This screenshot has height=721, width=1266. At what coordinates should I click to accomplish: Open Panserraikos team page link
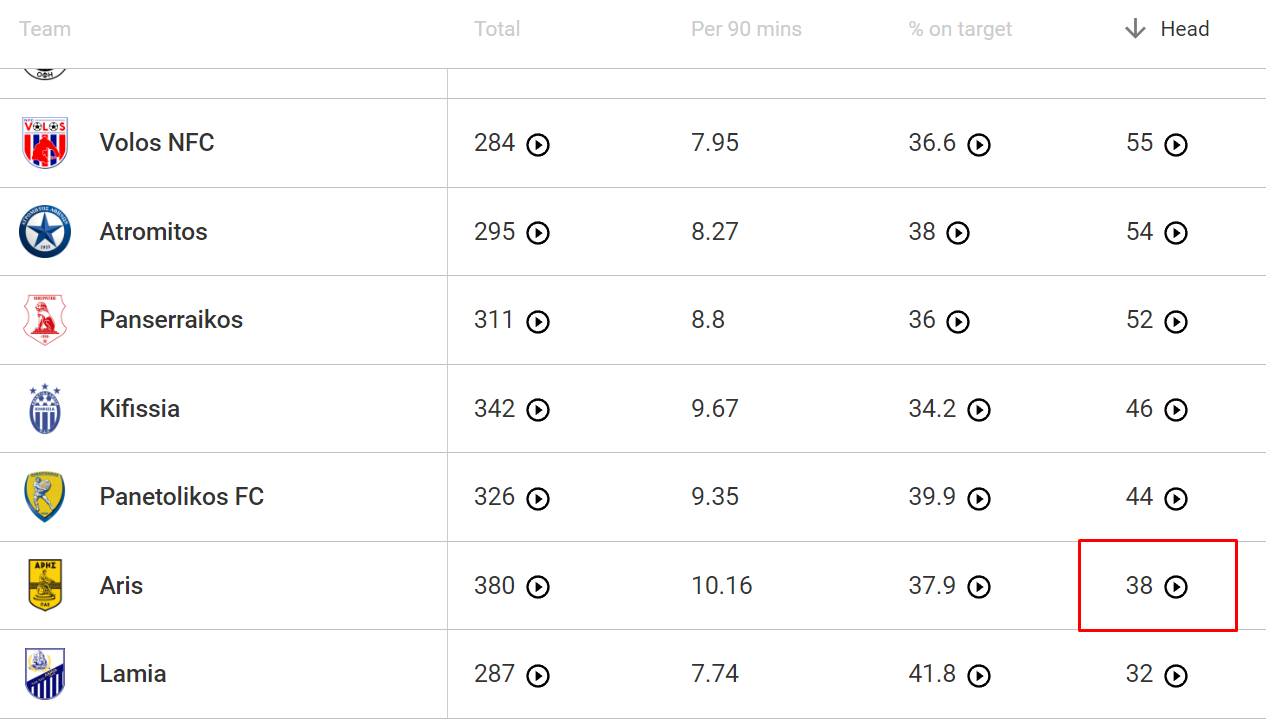(x=171, y=320)
